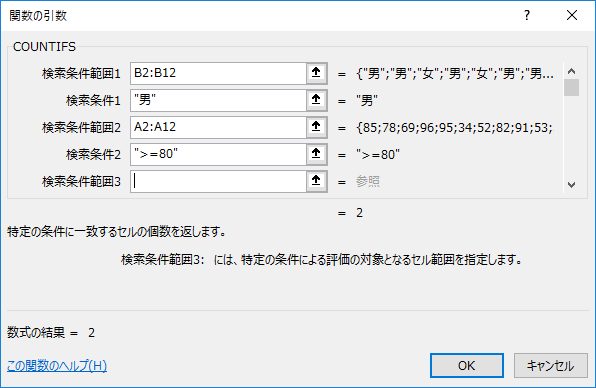The height and width of the screenshot is (388, 596).
Task: Close the 関数の引数 dialog
Action: pyautogui.click(x=572, y=15)
